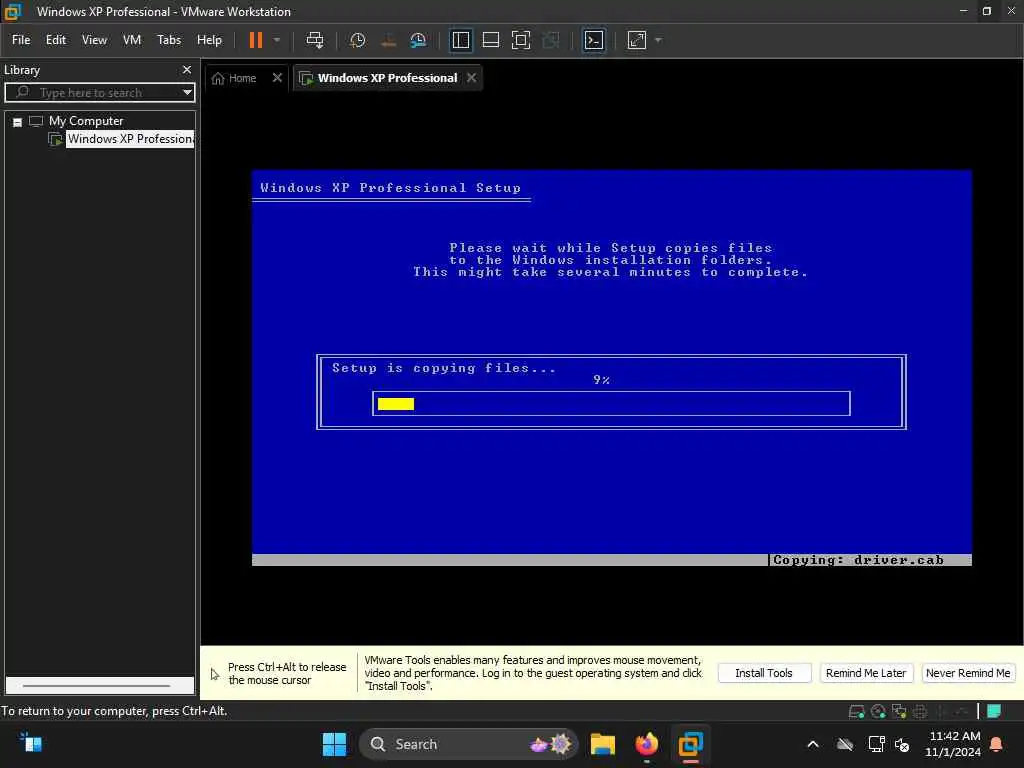1024x768 pixels.
Task: Click the OneDrive cloud tray icon
Action: coord(845,744)
